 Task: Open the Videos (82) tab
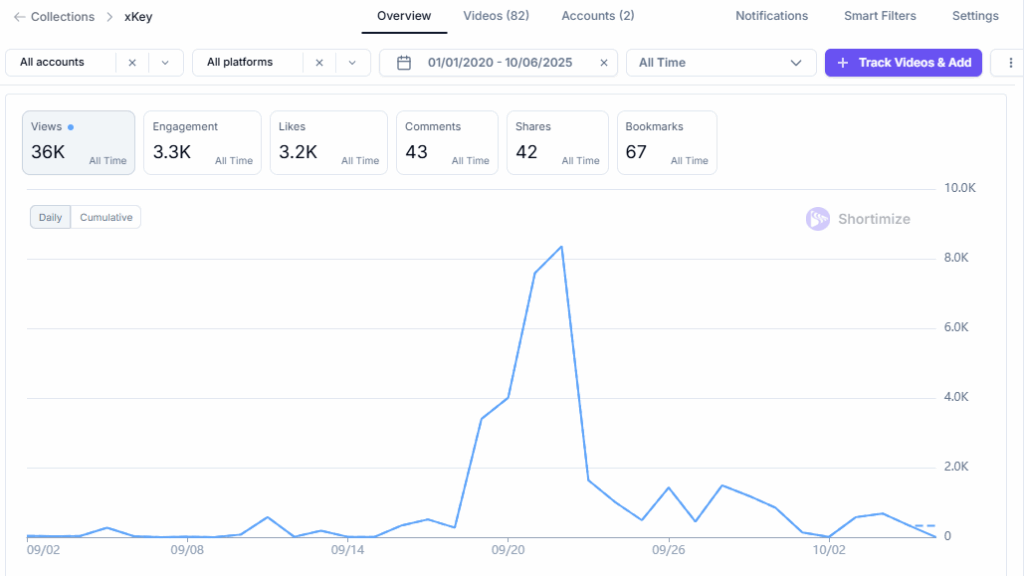496,16
